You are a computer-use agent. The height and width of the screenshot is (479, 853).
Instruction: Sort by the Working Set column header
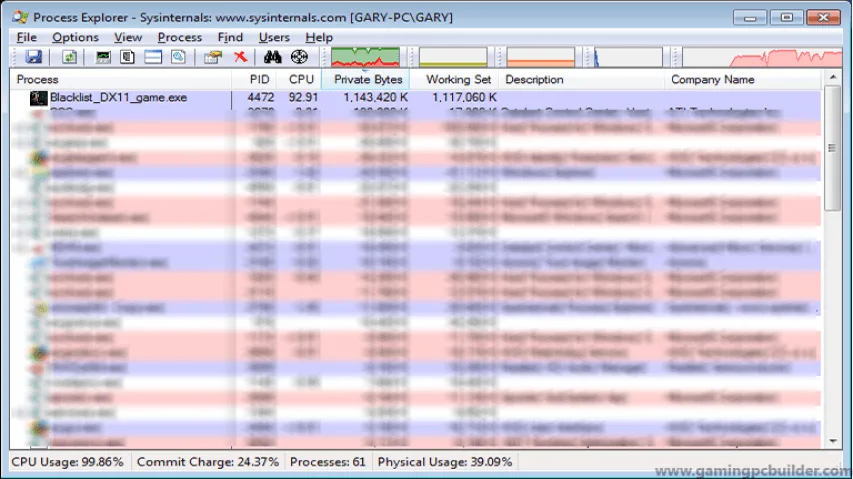pos(454,79)
